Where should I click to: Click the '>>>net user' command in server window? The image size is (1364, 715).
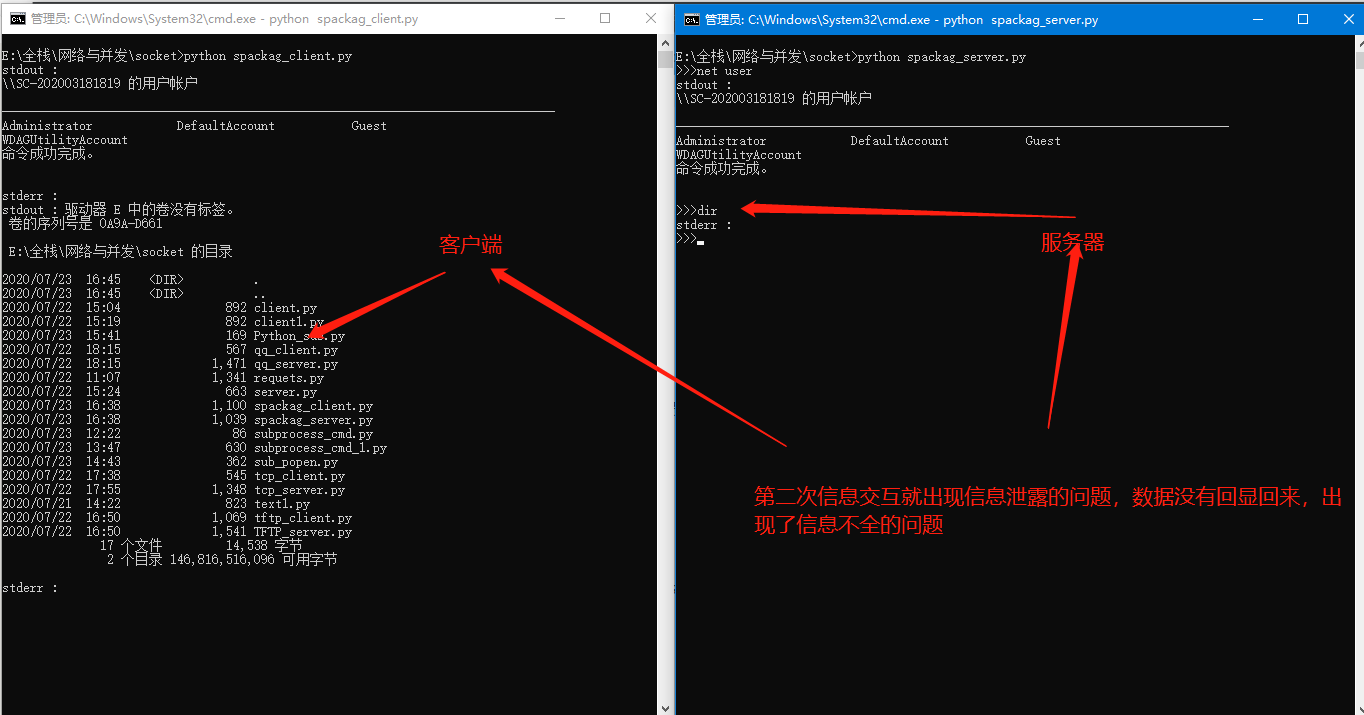pyautogui.click(x=714, y=71)
